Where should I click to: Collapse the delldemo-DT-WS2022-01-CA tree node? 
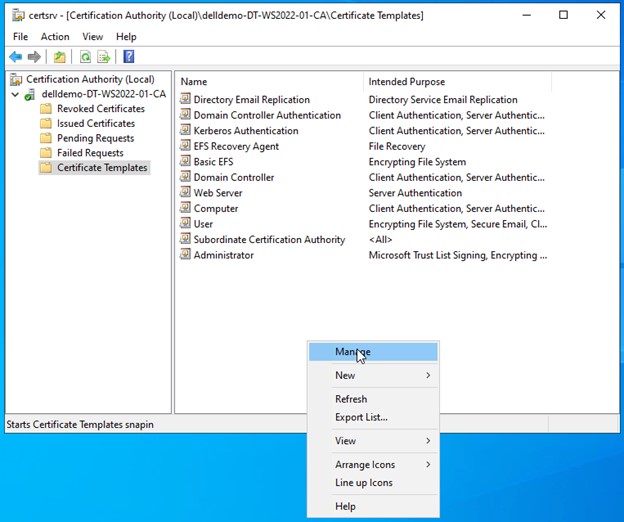pyautogui.click(x=15, y=94)
